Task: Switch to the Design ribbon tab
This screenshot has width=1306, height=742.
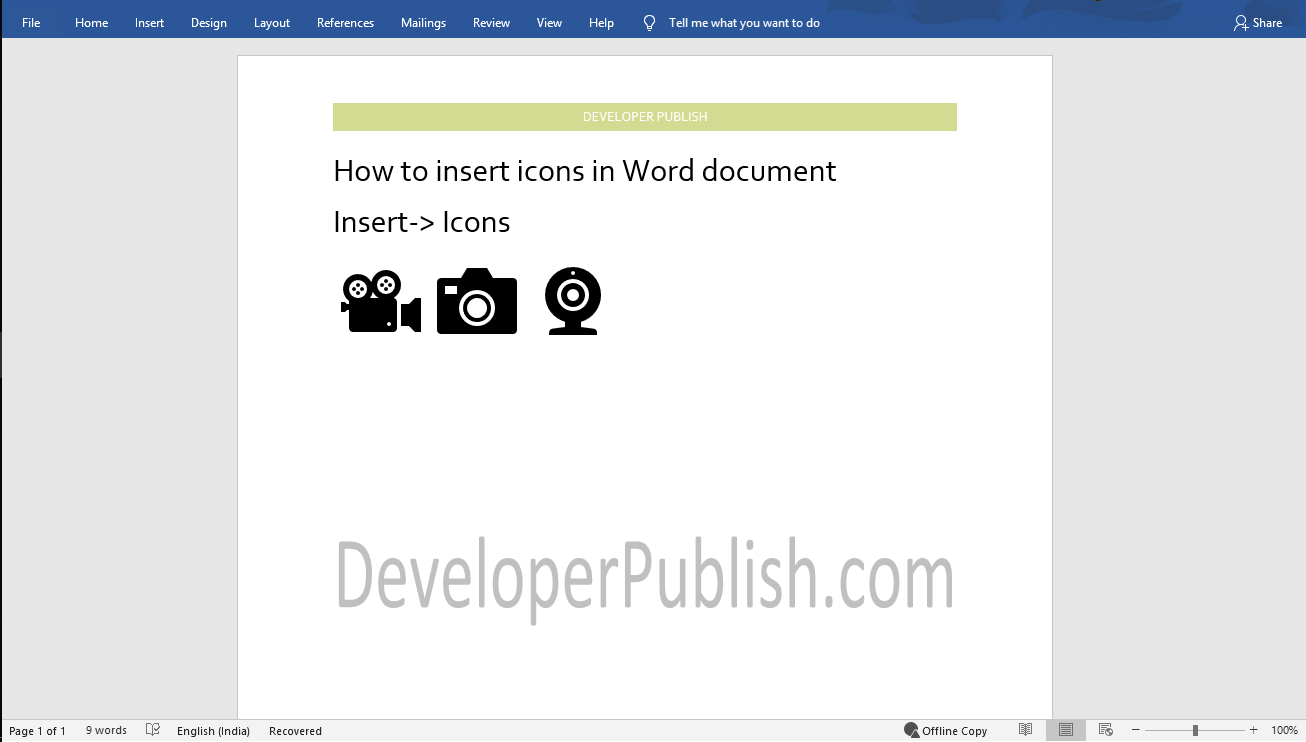Action: pos(208,21)
